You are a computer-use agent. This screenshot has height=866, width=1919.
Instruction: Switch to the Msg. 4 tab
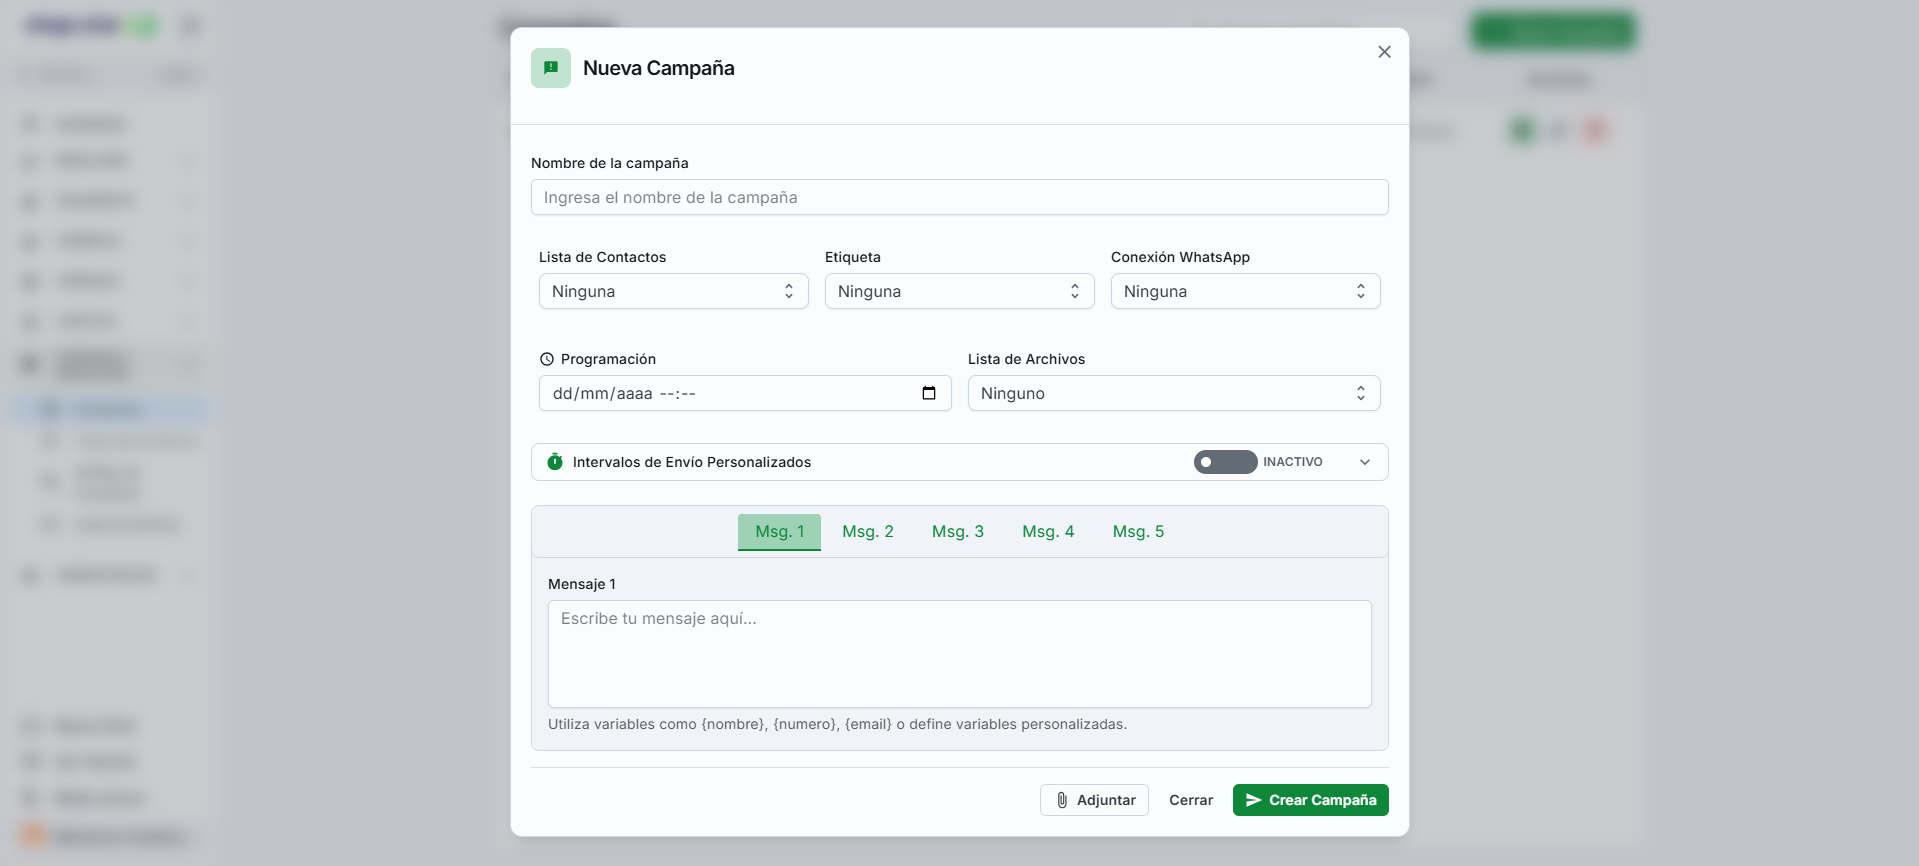(1048, 532)
